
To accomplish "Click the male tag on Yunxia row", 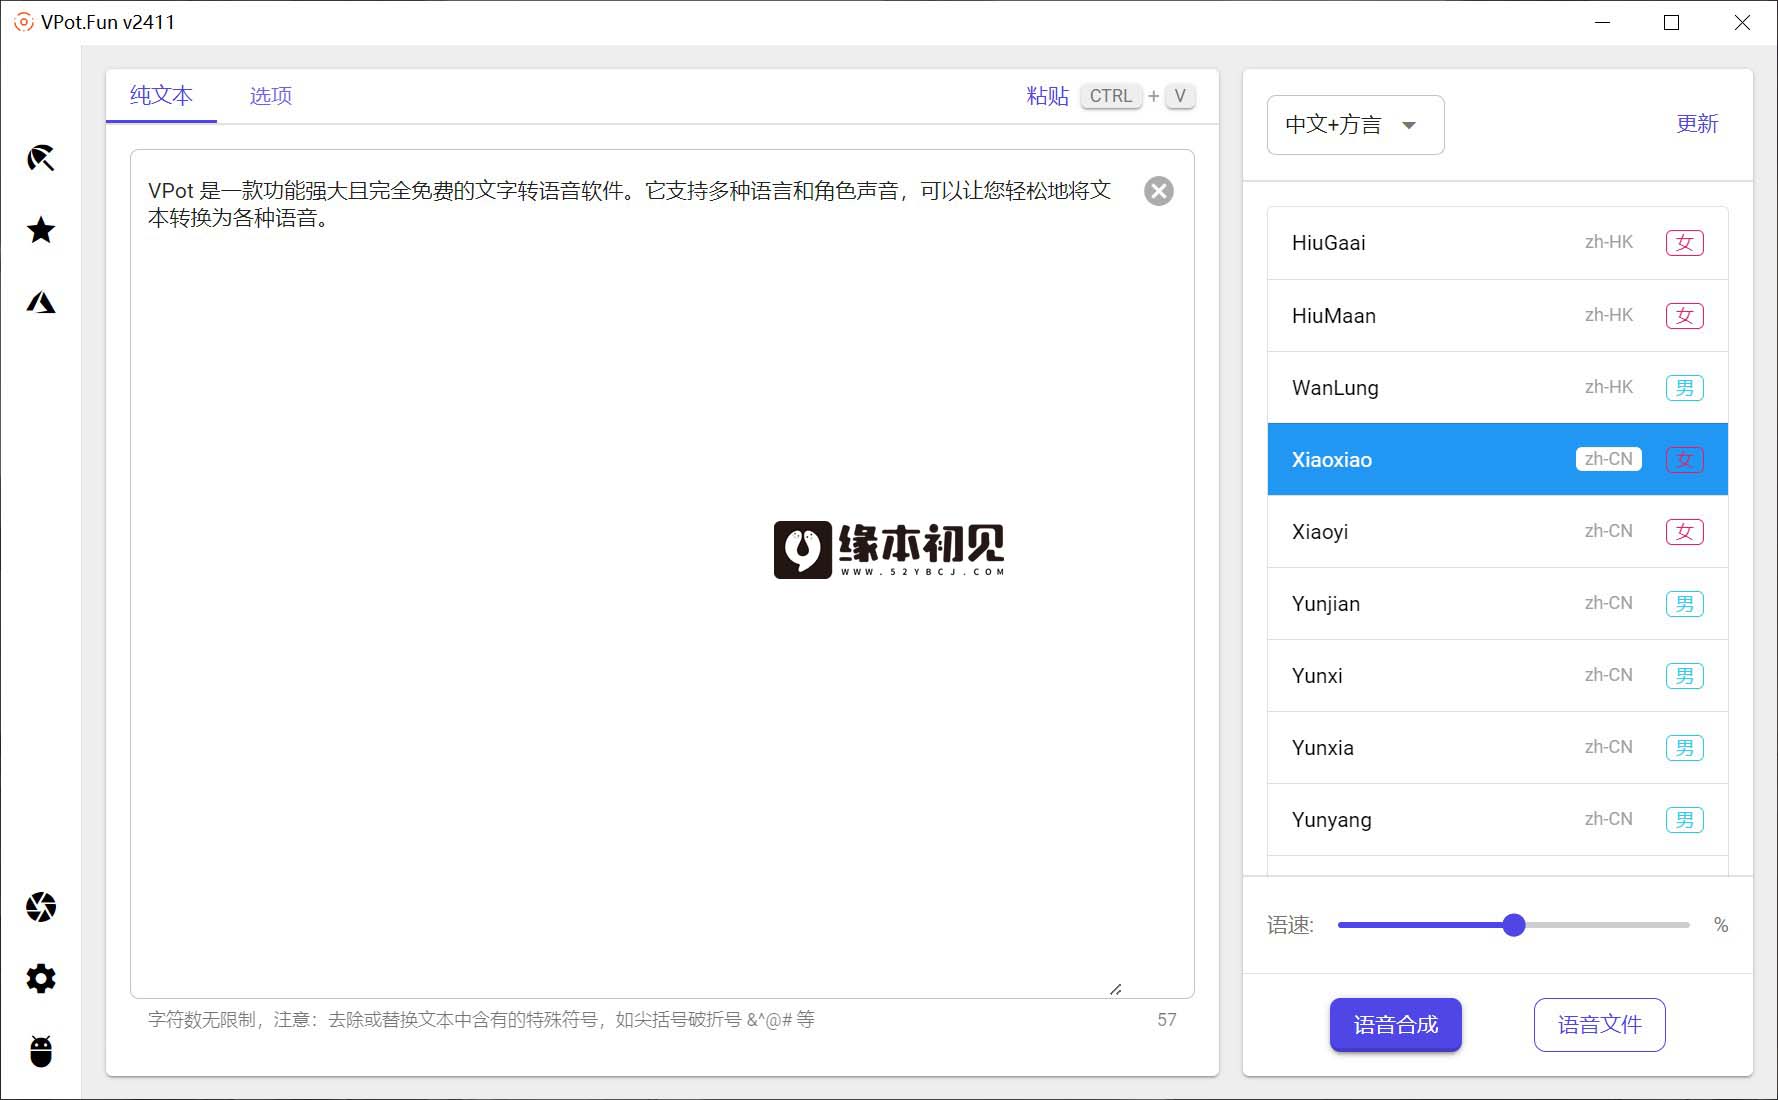I will (x=1685, y=748).
